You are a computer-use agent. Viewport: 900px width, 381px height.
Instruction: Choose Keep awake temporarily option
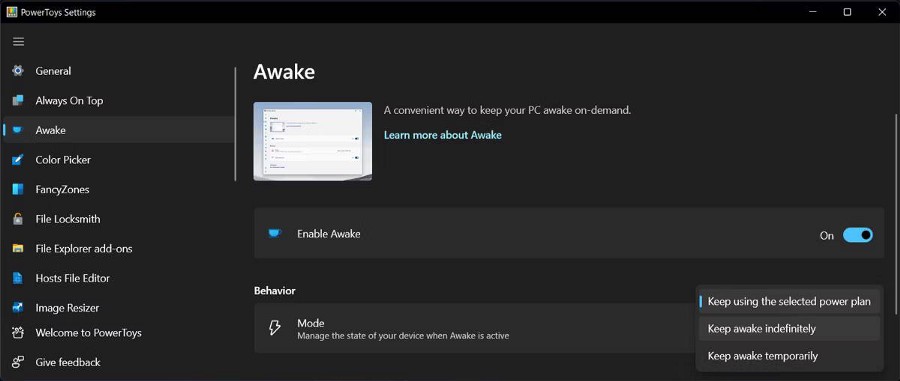(x=789, y=356)
